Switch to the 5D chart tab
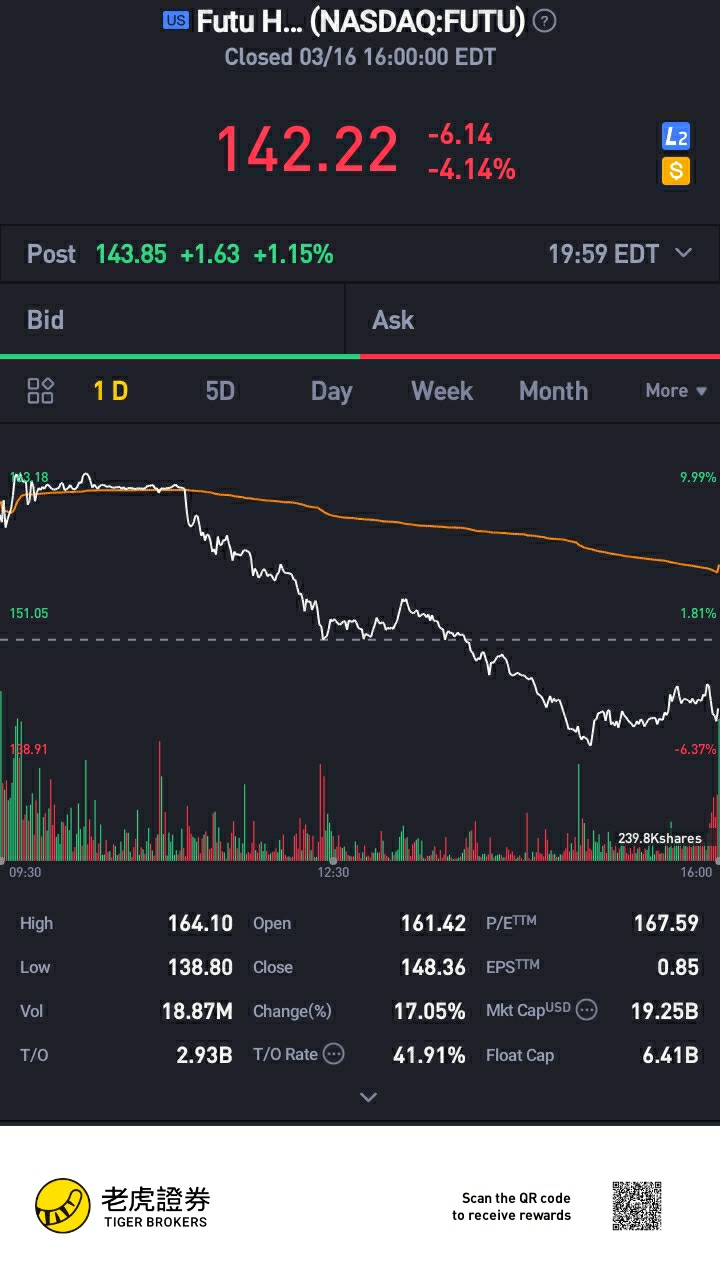720x1287 pixels. point(220,391)
